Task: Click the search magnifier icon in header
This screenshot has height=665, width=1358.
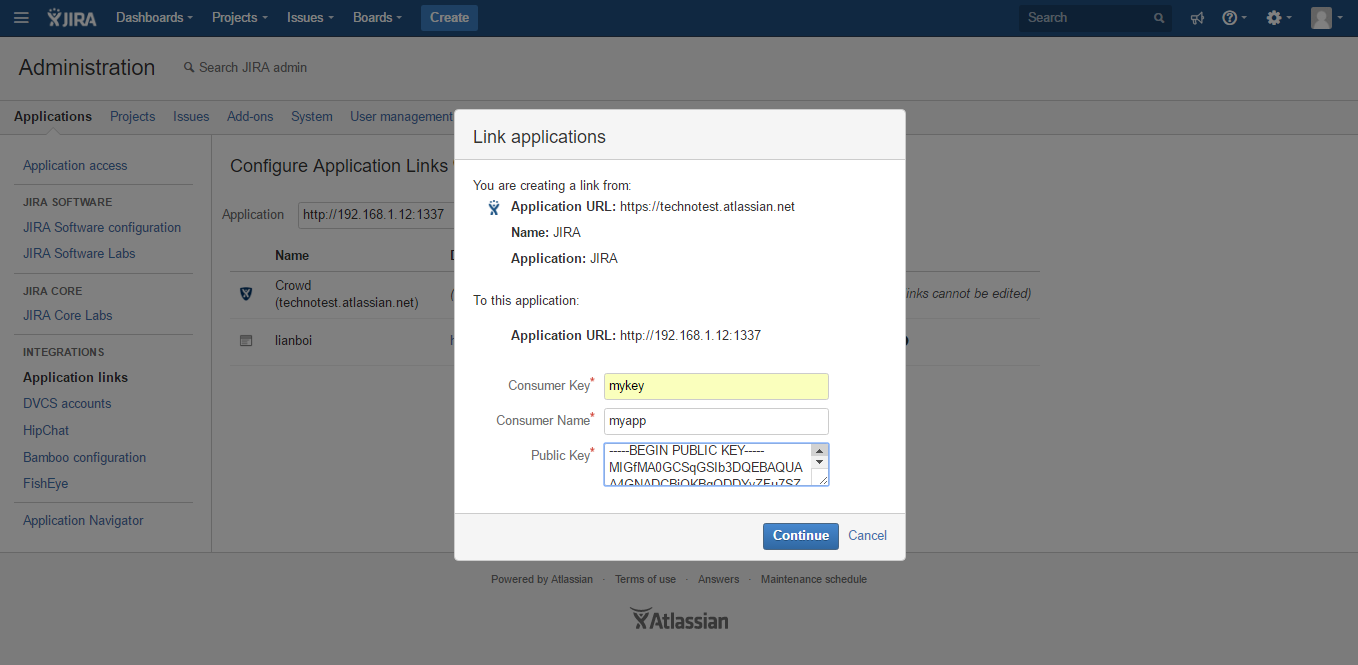Action: [x=1159, y=18]
